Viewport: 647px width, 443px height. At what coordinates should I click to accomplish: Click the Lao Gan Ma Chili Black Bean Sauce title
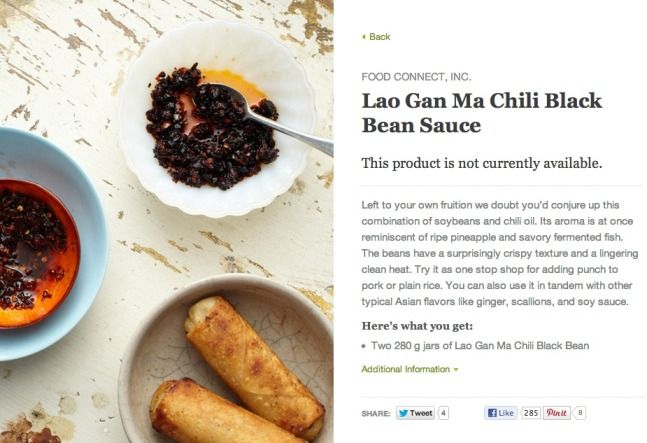click(x=482, y=113)
